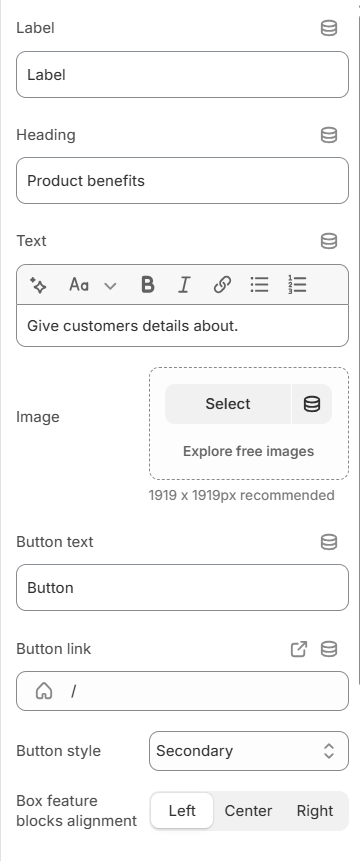360x861 pixels.
Task: Click the dynamic source icon beside Select
Action: pyautogui.click(x=312, y=404)
